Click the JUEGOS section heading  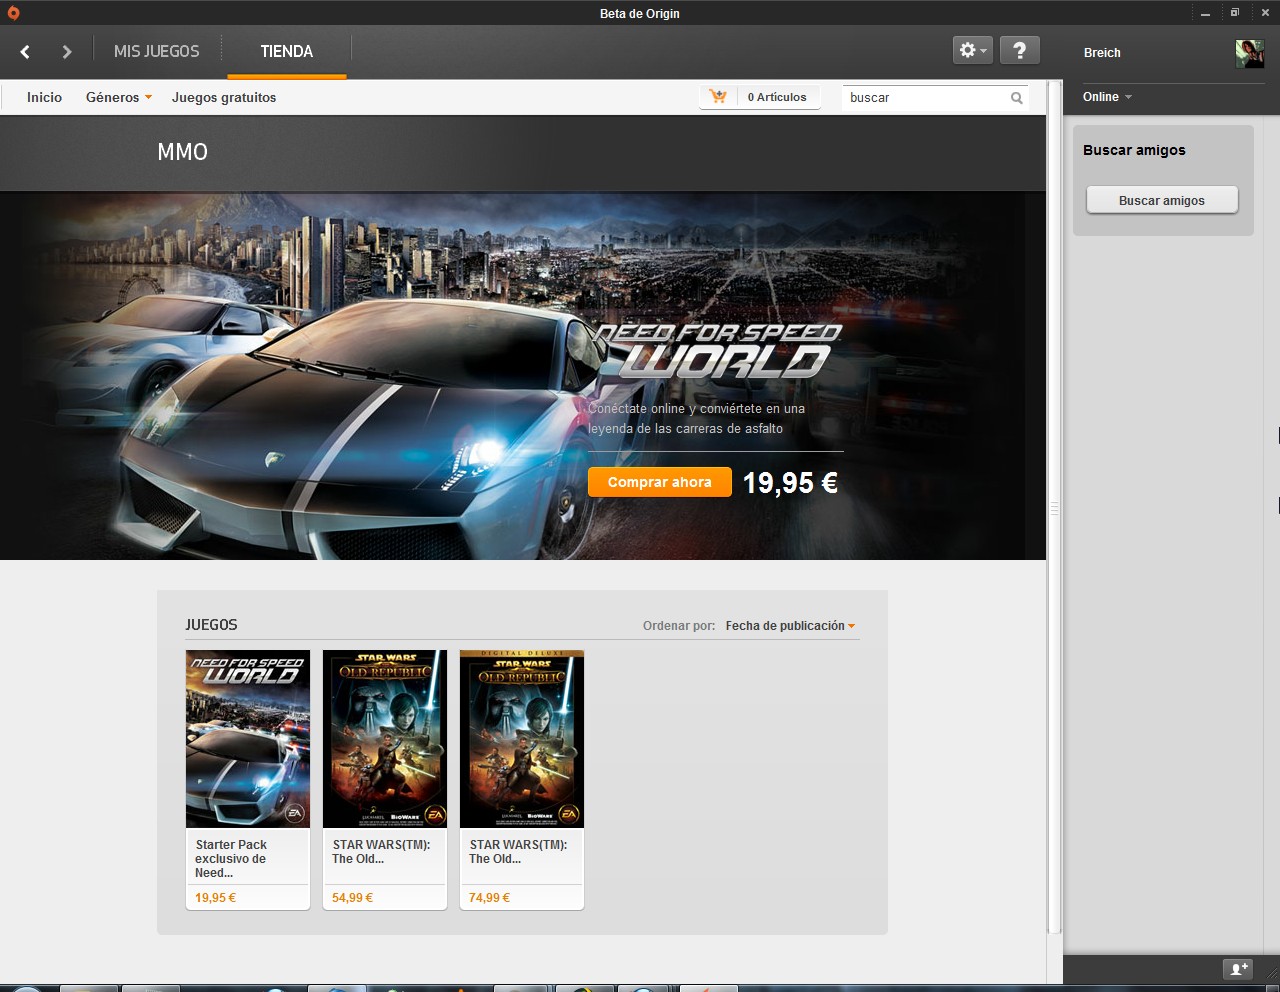(x=211, y=625)
